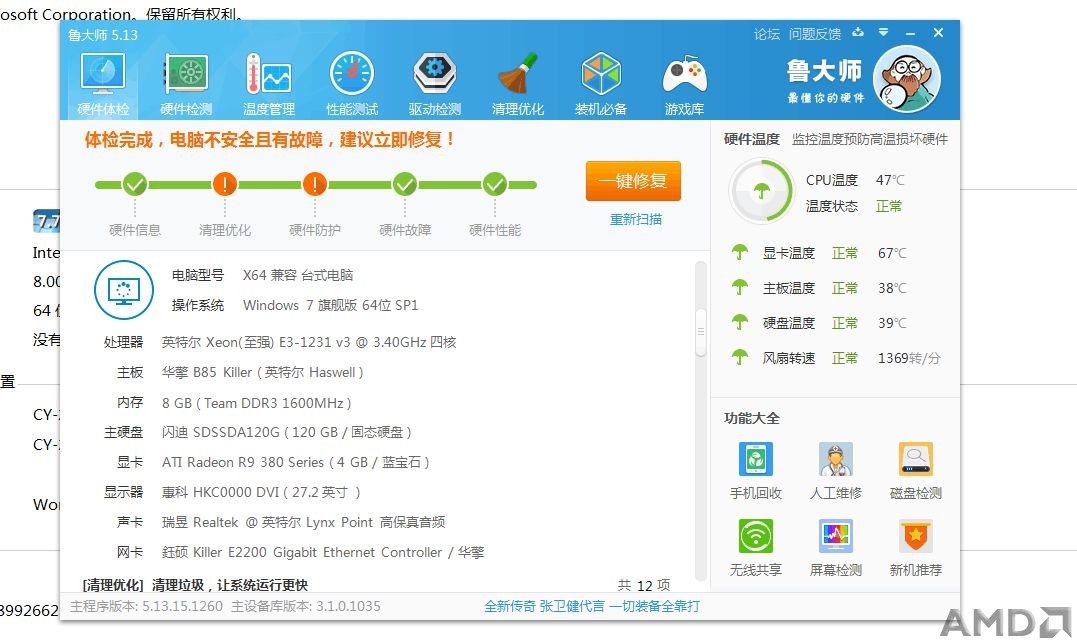Click the 显卡温度 umbrella icon

click(x=740, y=252)
